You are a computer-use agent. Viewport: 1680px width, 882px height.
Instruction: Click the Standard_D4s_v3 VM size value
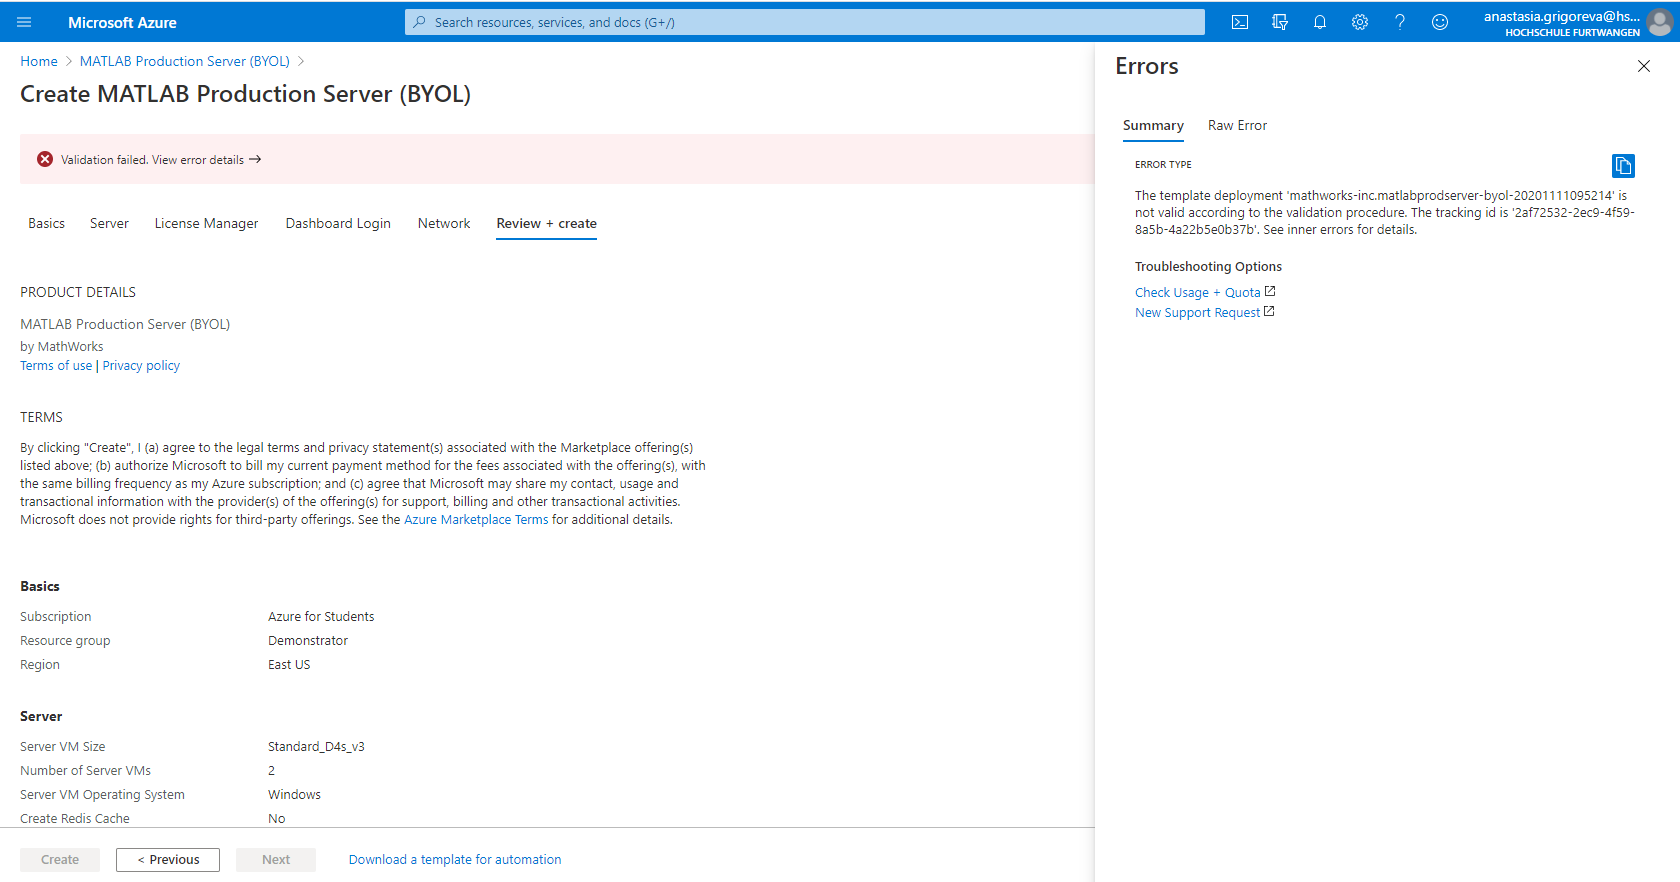[x=316, y=746]
